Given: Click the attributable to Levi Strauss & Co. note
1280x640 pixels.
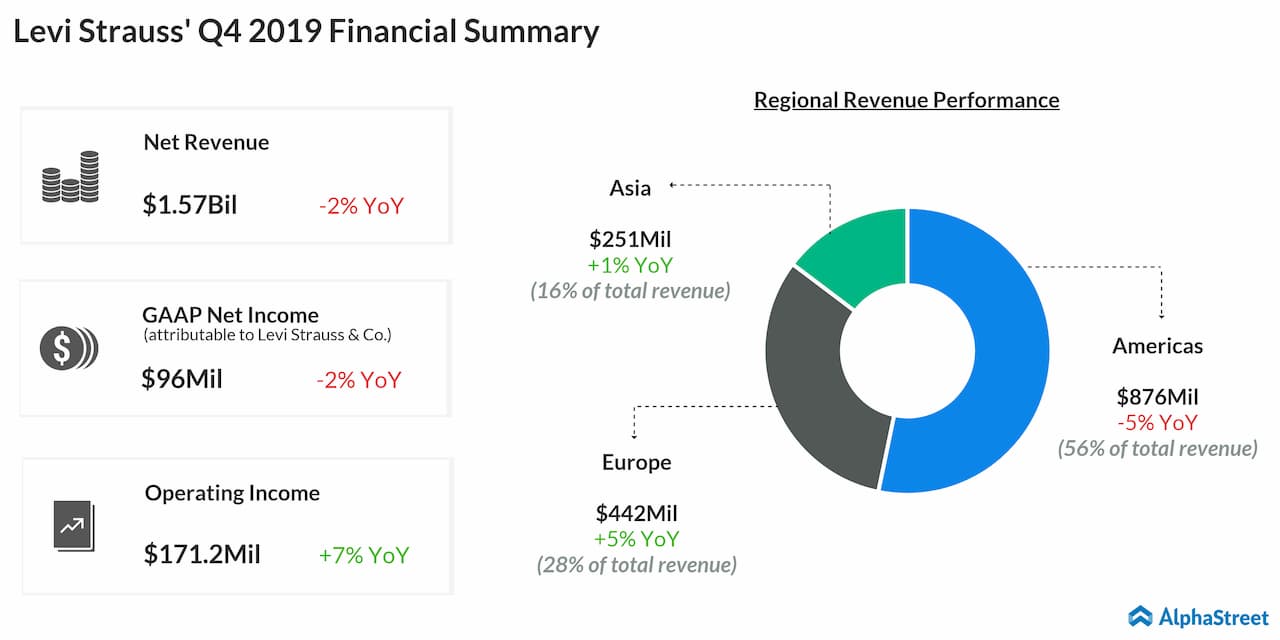Looking at the screenshot, I should coord(267,334).
